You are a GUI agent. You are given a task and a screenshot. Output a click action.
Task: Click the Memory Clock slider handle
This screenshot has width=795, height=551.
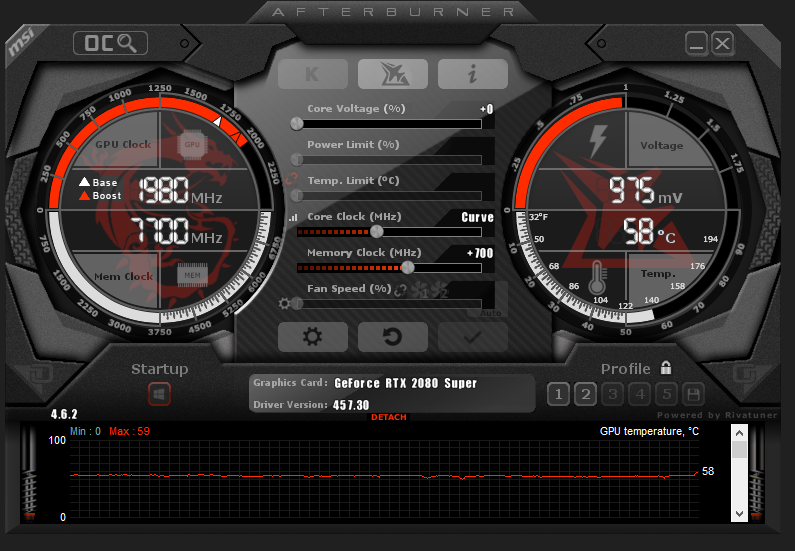[408, 268]
